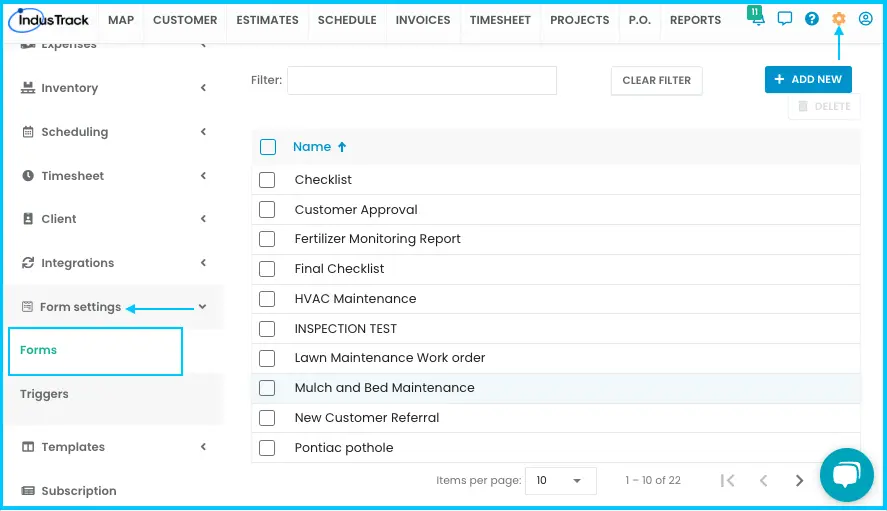Click the sort arrow beside Name

(342, 147)
